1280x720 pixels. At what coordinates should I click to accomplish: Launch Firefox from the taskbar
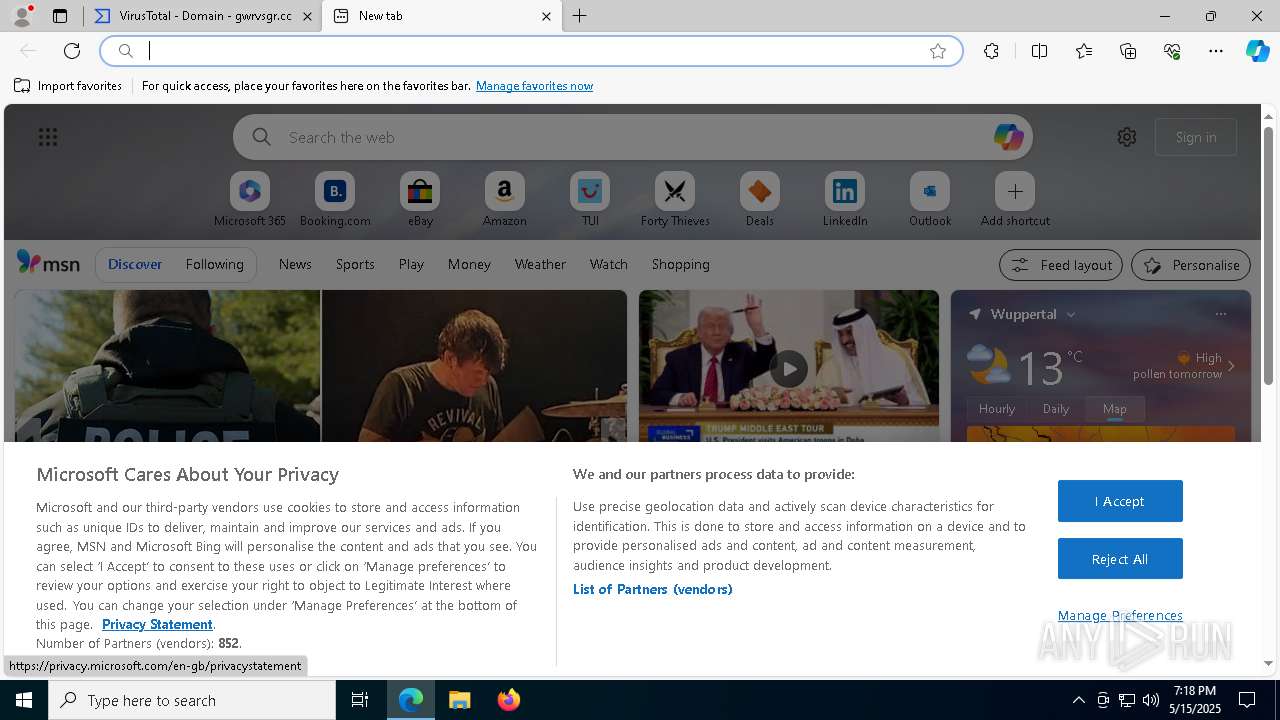click(x=509, y=700)
